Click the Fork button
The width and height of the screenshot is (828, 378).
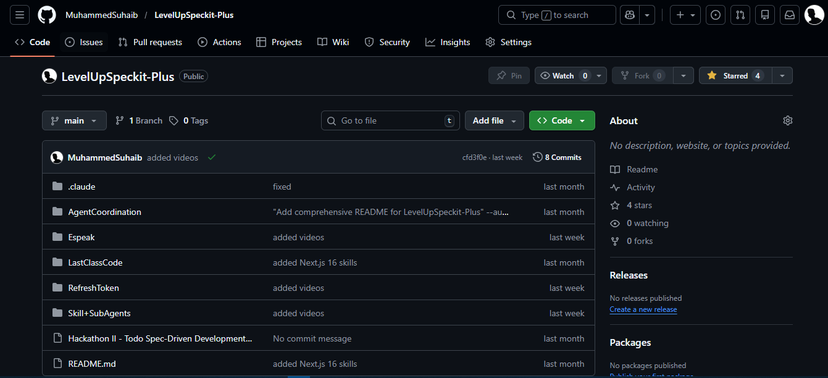click(x=643, y=76)
